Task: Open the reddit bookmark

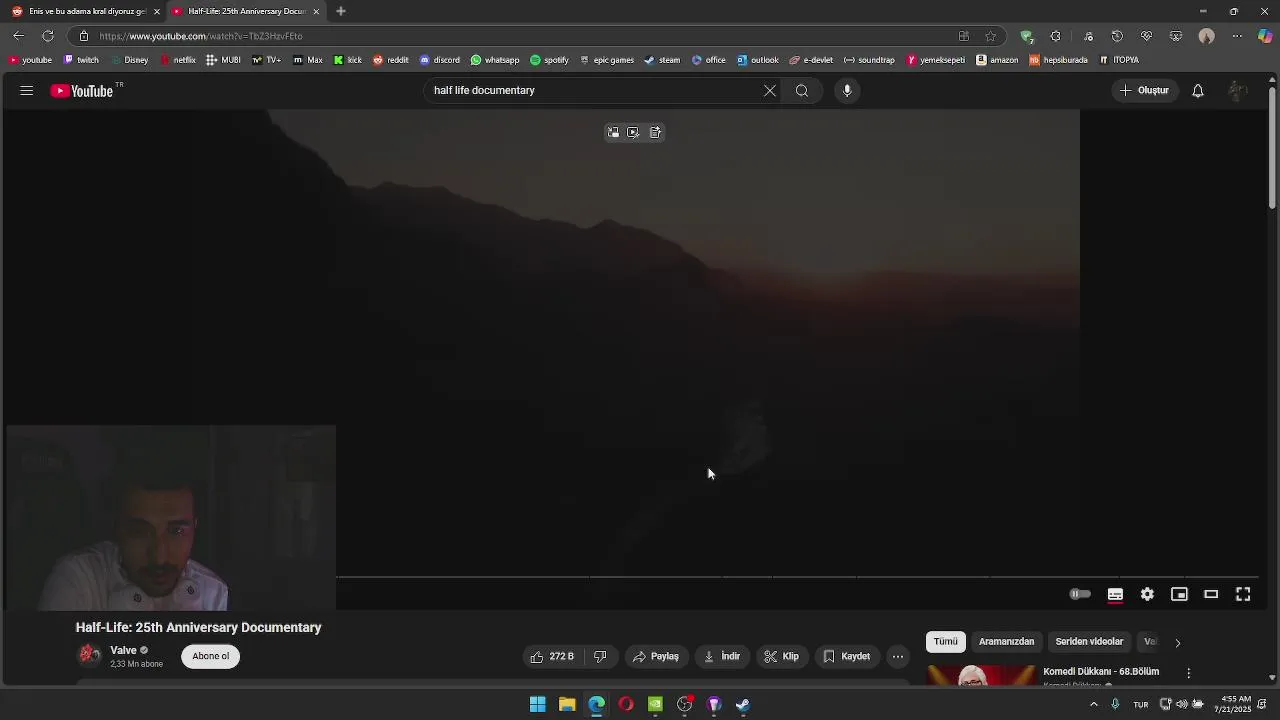Action: click(391, 60)
